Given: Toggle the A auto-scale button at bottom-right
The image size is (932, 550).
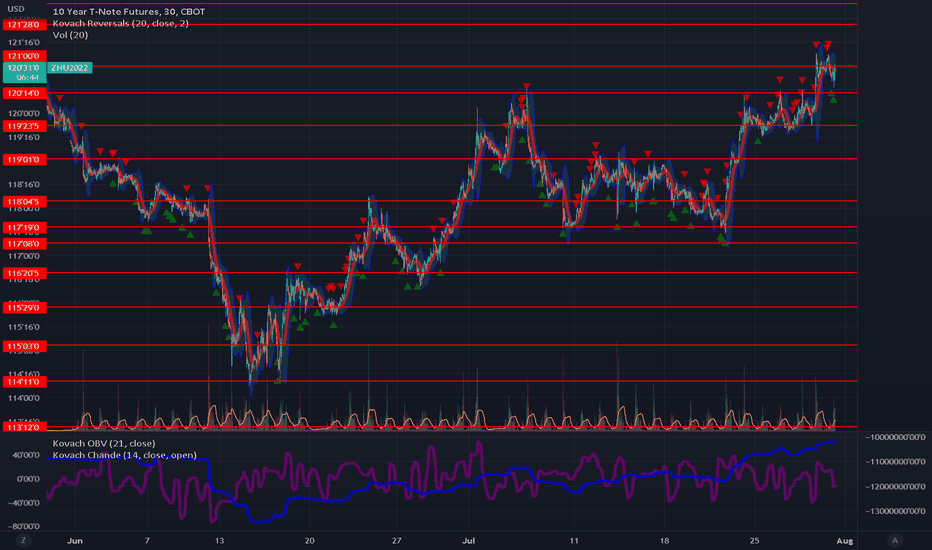Looking at the screenshot, I should (x=895, y=540).
